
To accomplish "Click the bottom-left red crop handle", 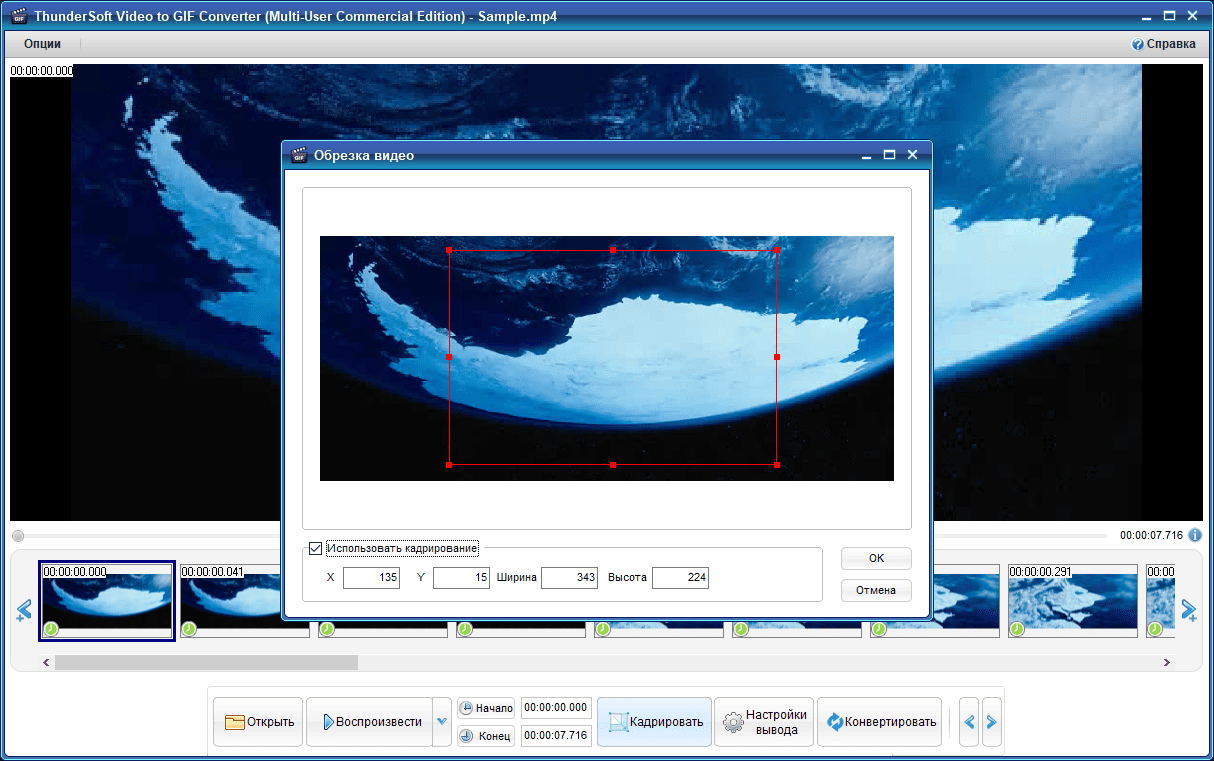I will pos(449,465).
